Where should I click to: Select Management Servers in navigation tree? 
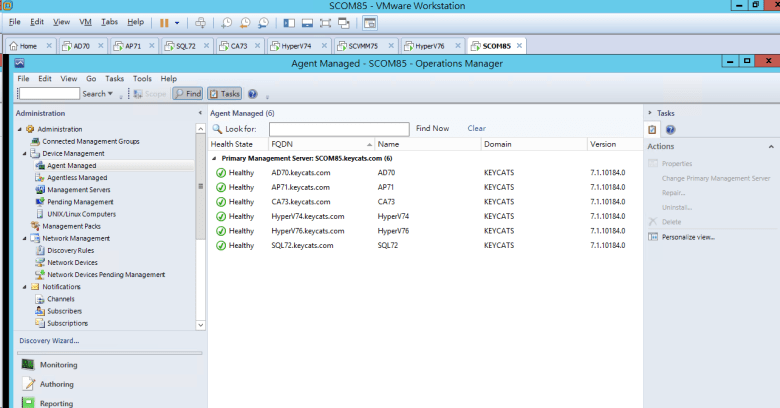tap(78, 189)
